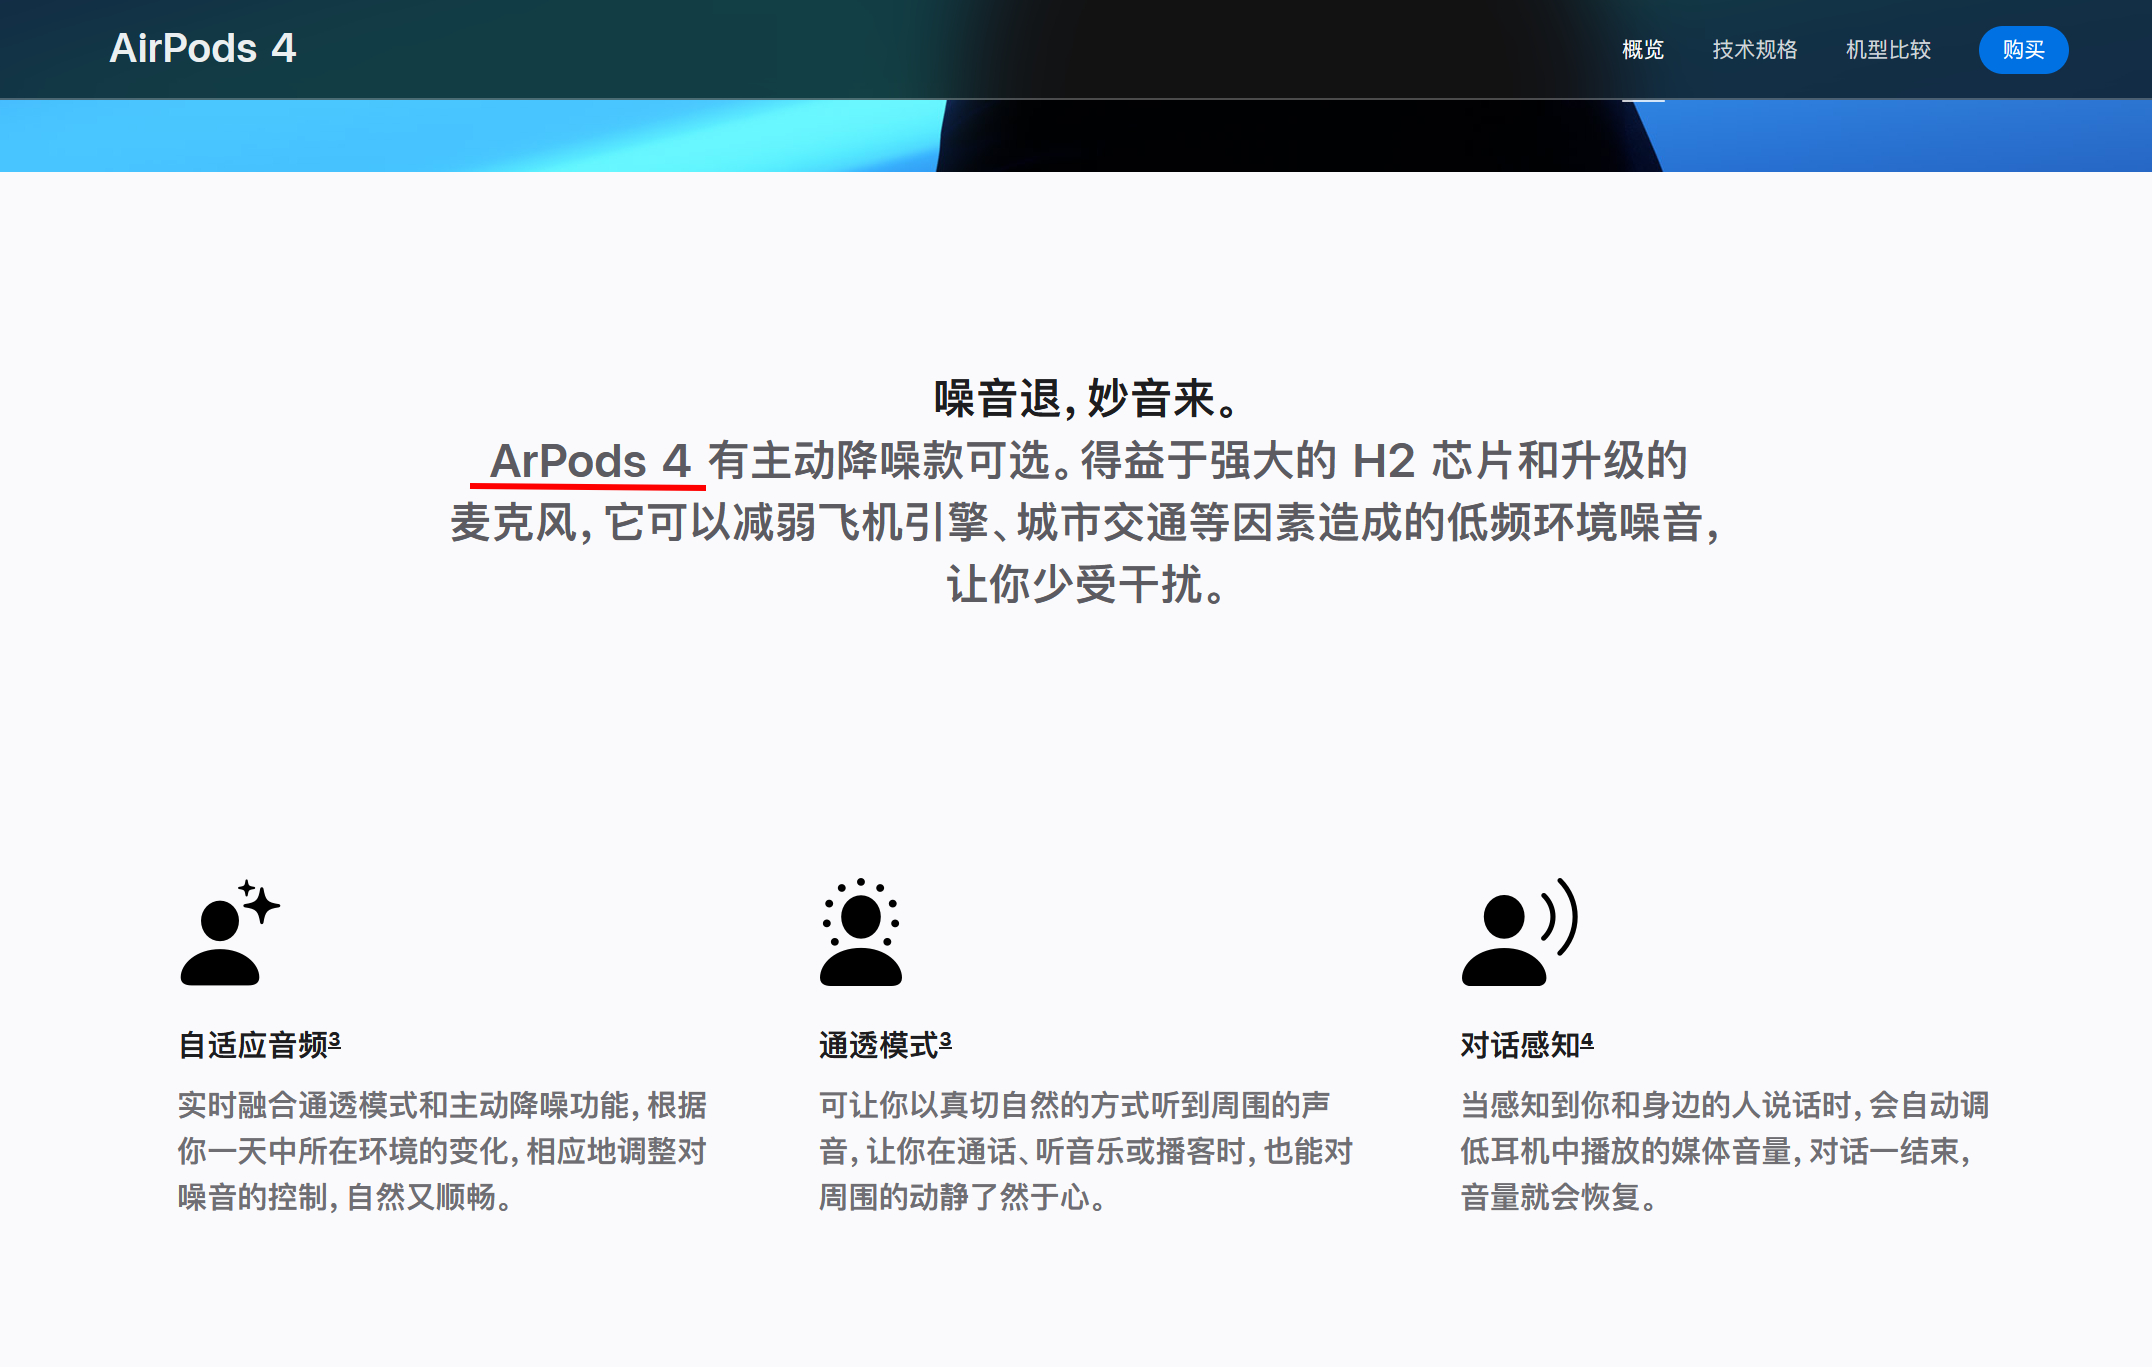Open the 概览 overview tab
This screenshot has height=1367, width=2152.
[1642, 50]
